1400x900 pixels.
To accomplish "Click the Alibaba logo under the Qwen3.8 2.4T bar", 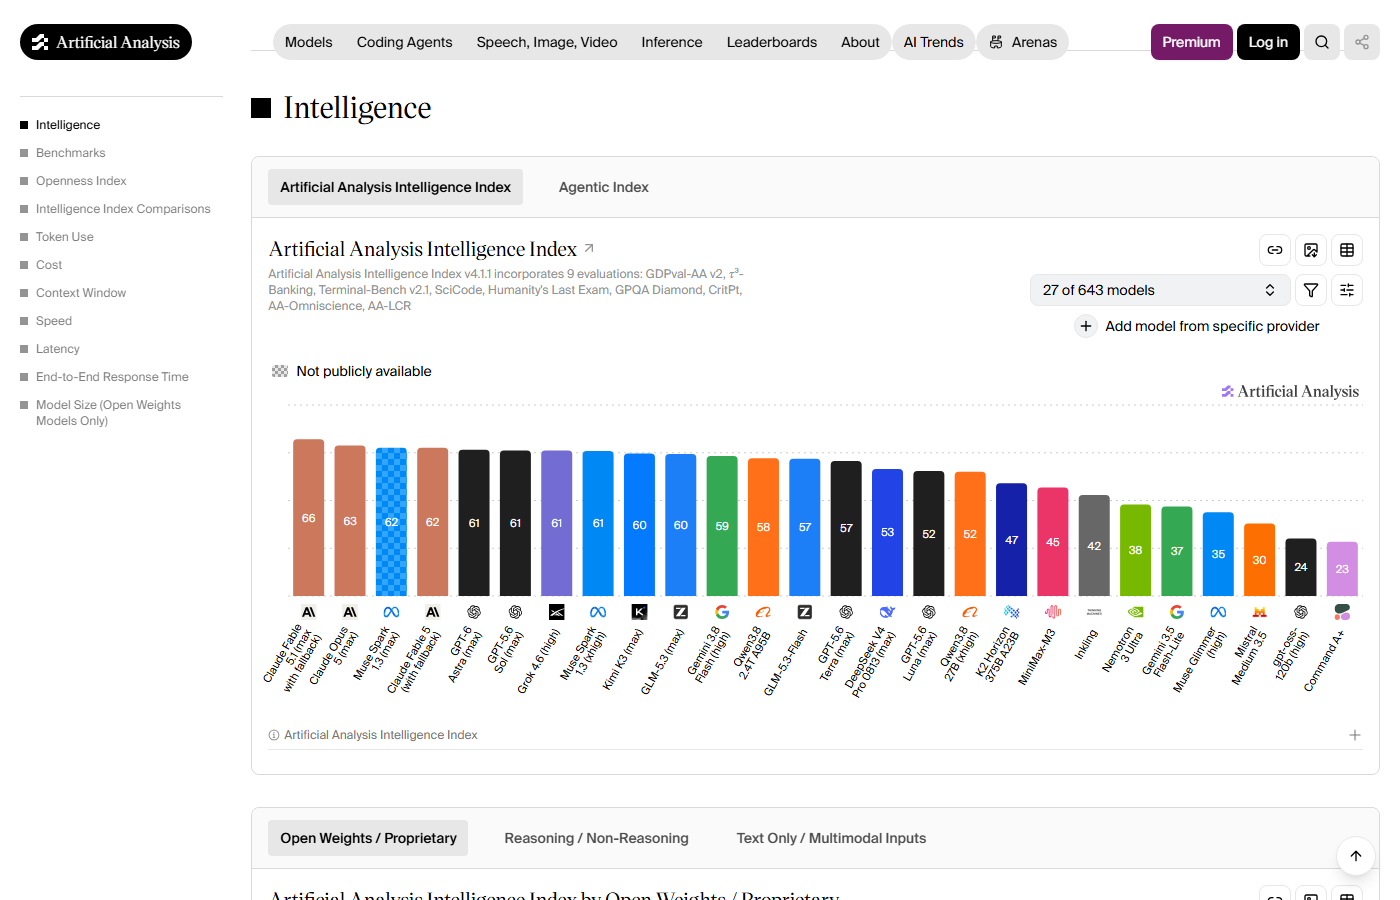I will point(763,612).
